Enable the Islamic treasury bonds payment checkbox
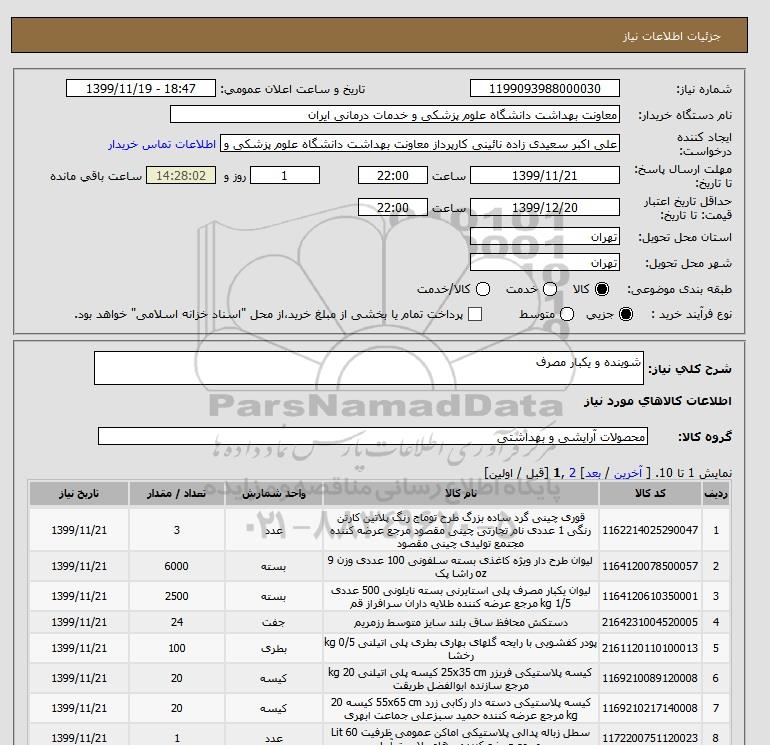The height and width of the screenshot is (745, 770). tap(475, 314)
